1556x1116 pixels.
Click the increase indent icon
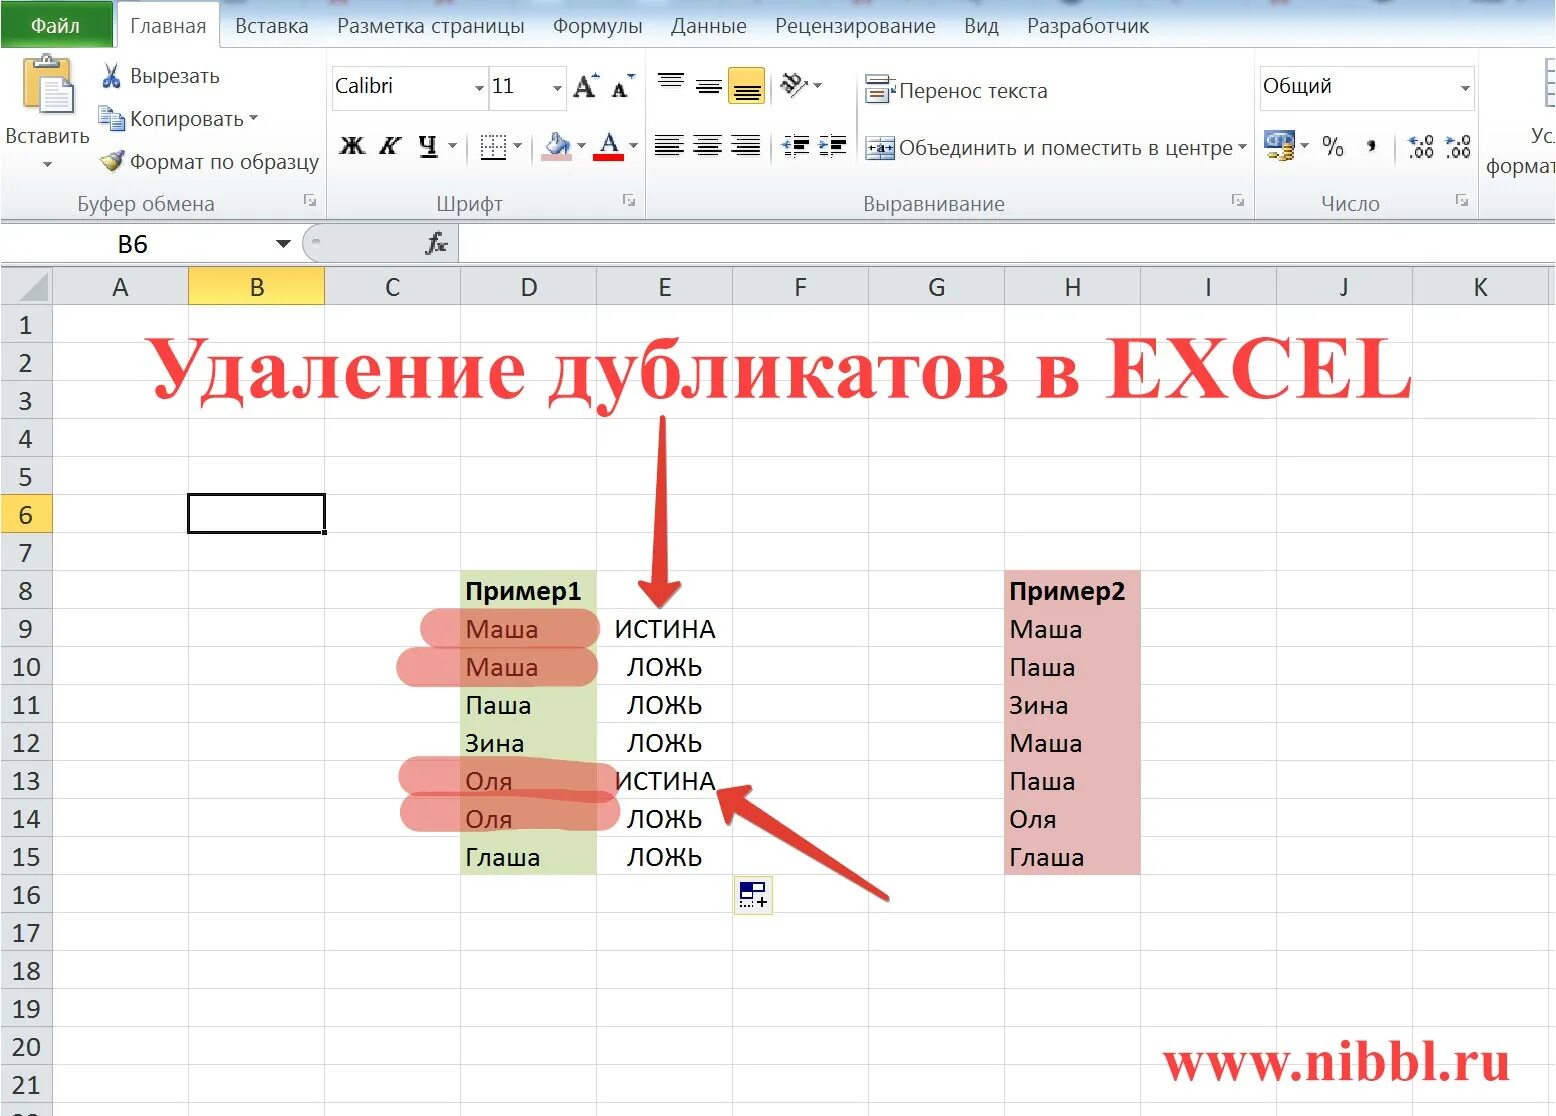pos(833,146)
